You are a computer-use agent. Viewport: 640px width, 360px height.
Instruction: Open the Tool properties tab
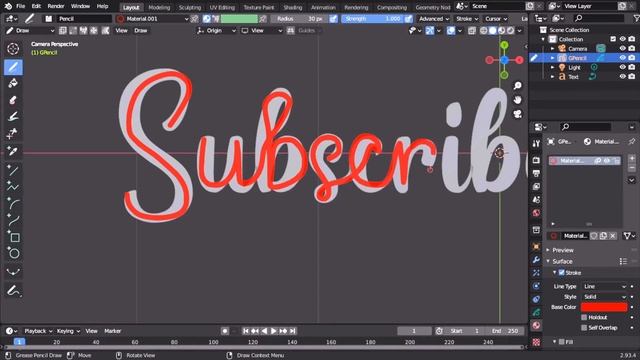(x=536, y=143)
